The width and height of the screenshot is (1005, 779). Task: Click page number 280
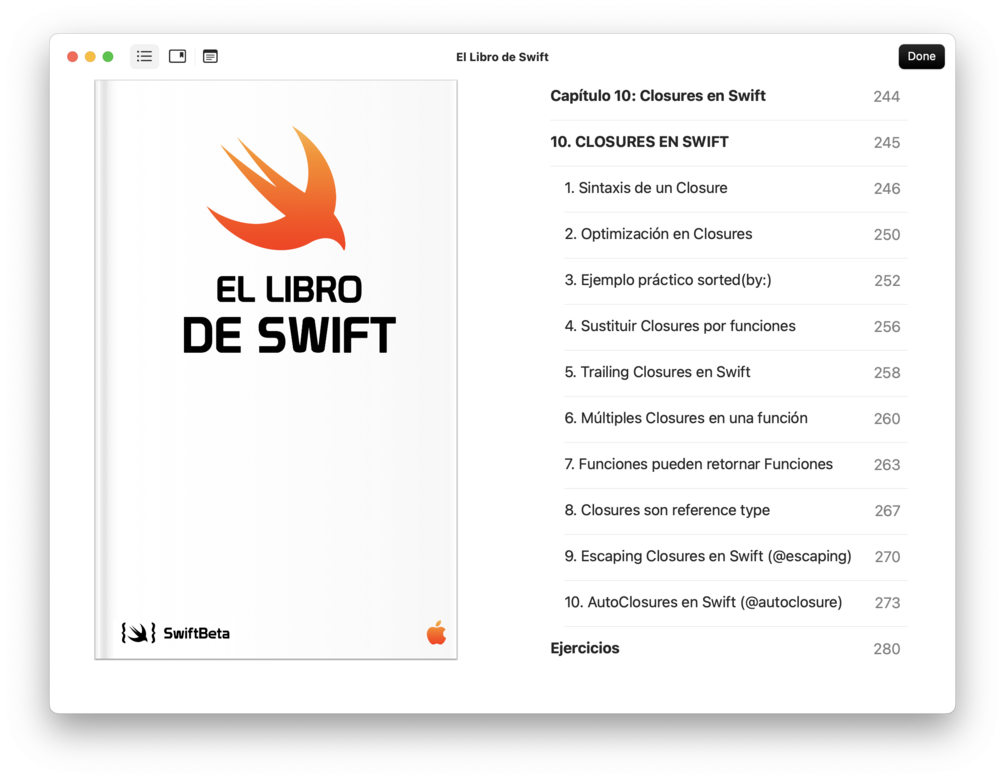886,649
